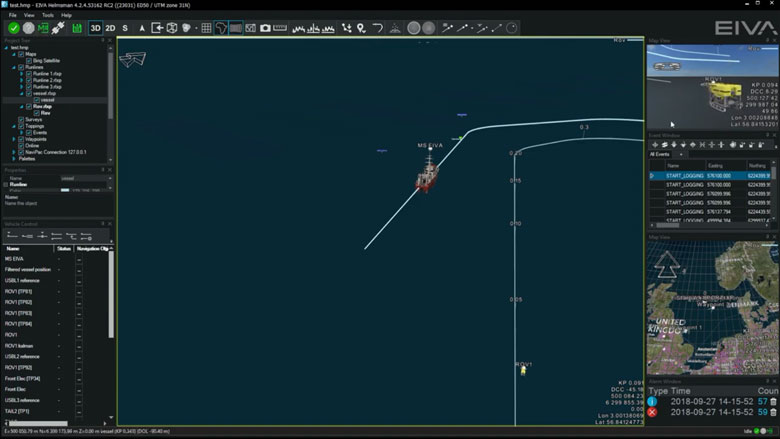This screenshot has width=780, height=439.
Task: Delete the error alarm with trash icon
Action: click(774, 412)
